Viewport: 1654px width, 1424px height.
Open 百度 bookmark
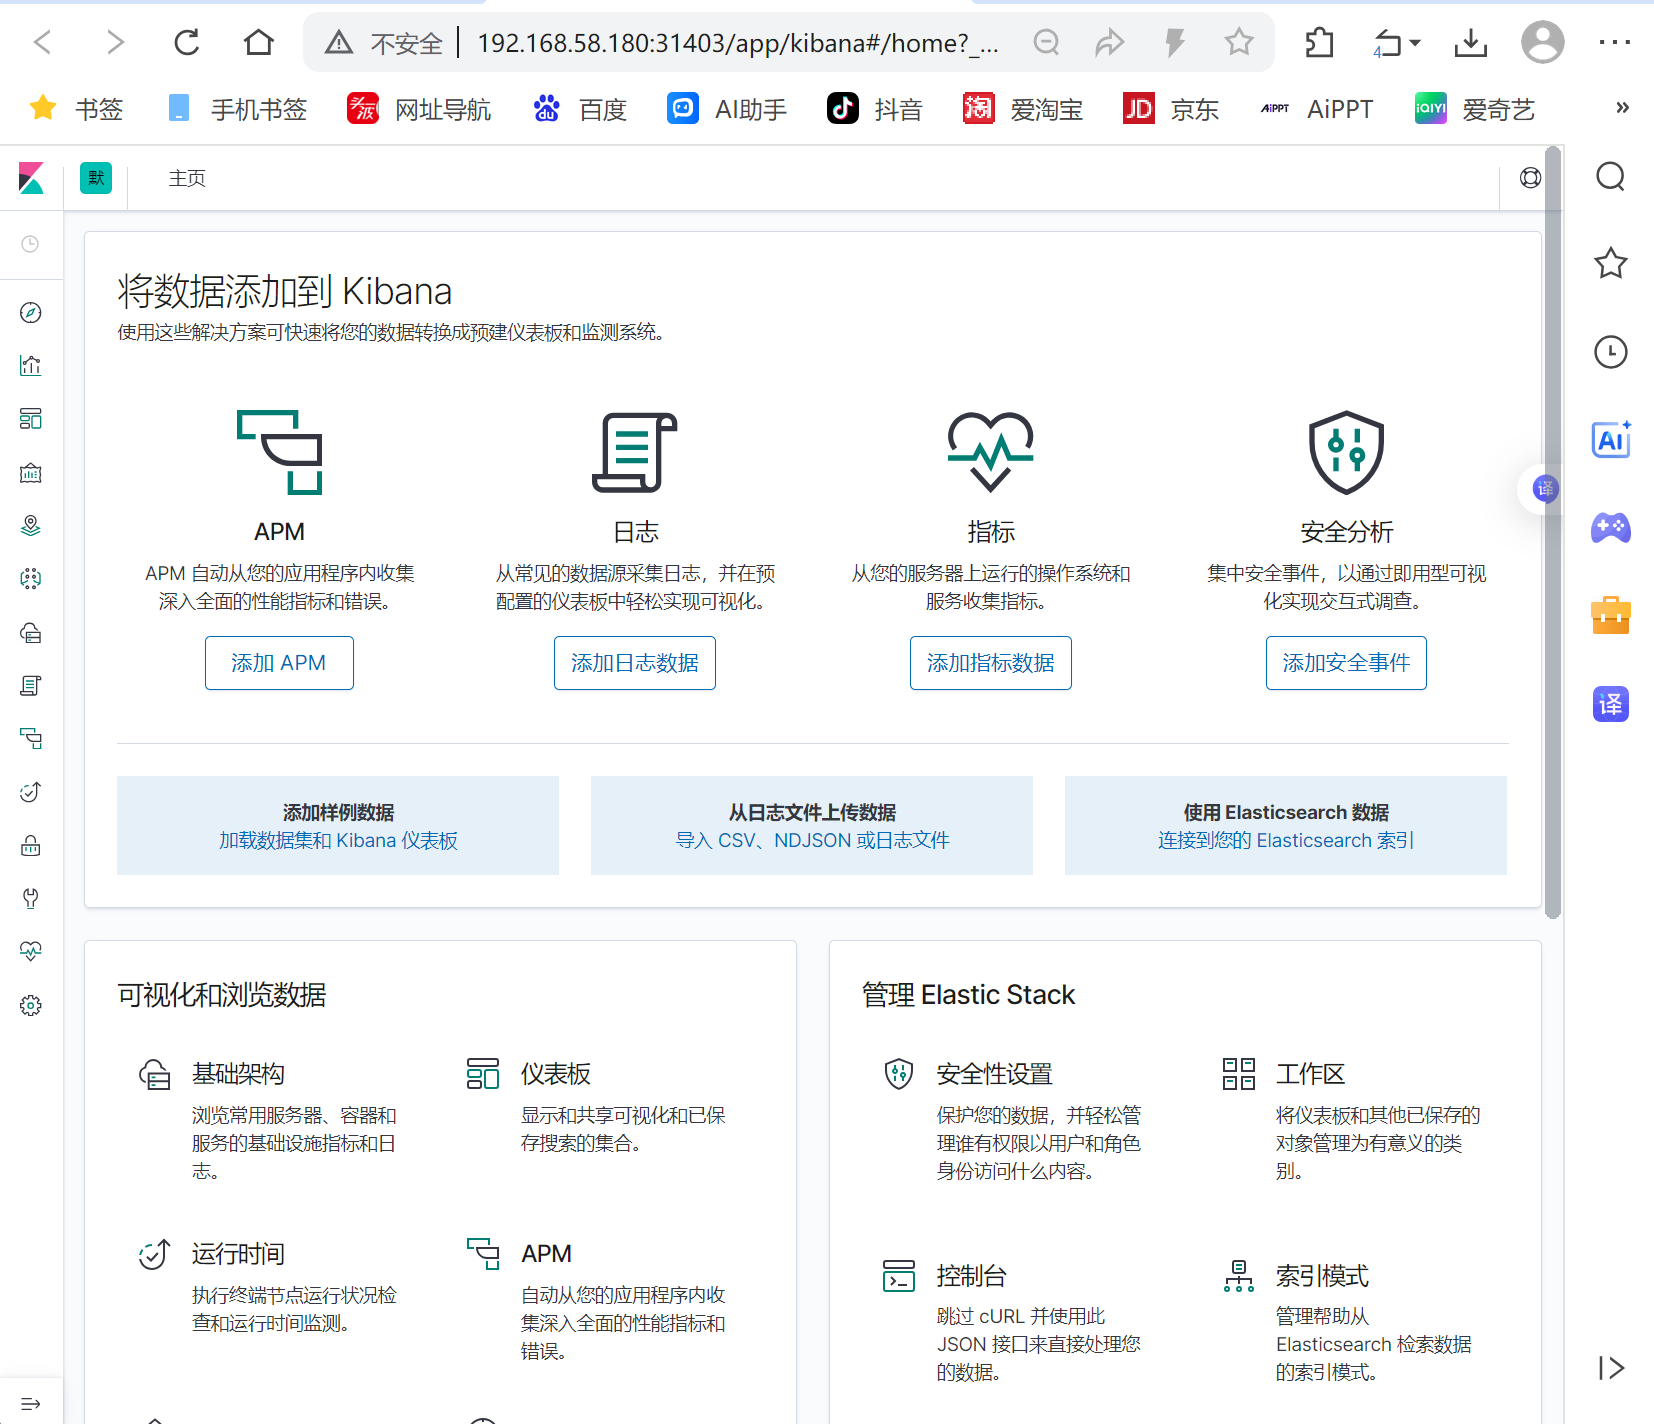[580, 108]
